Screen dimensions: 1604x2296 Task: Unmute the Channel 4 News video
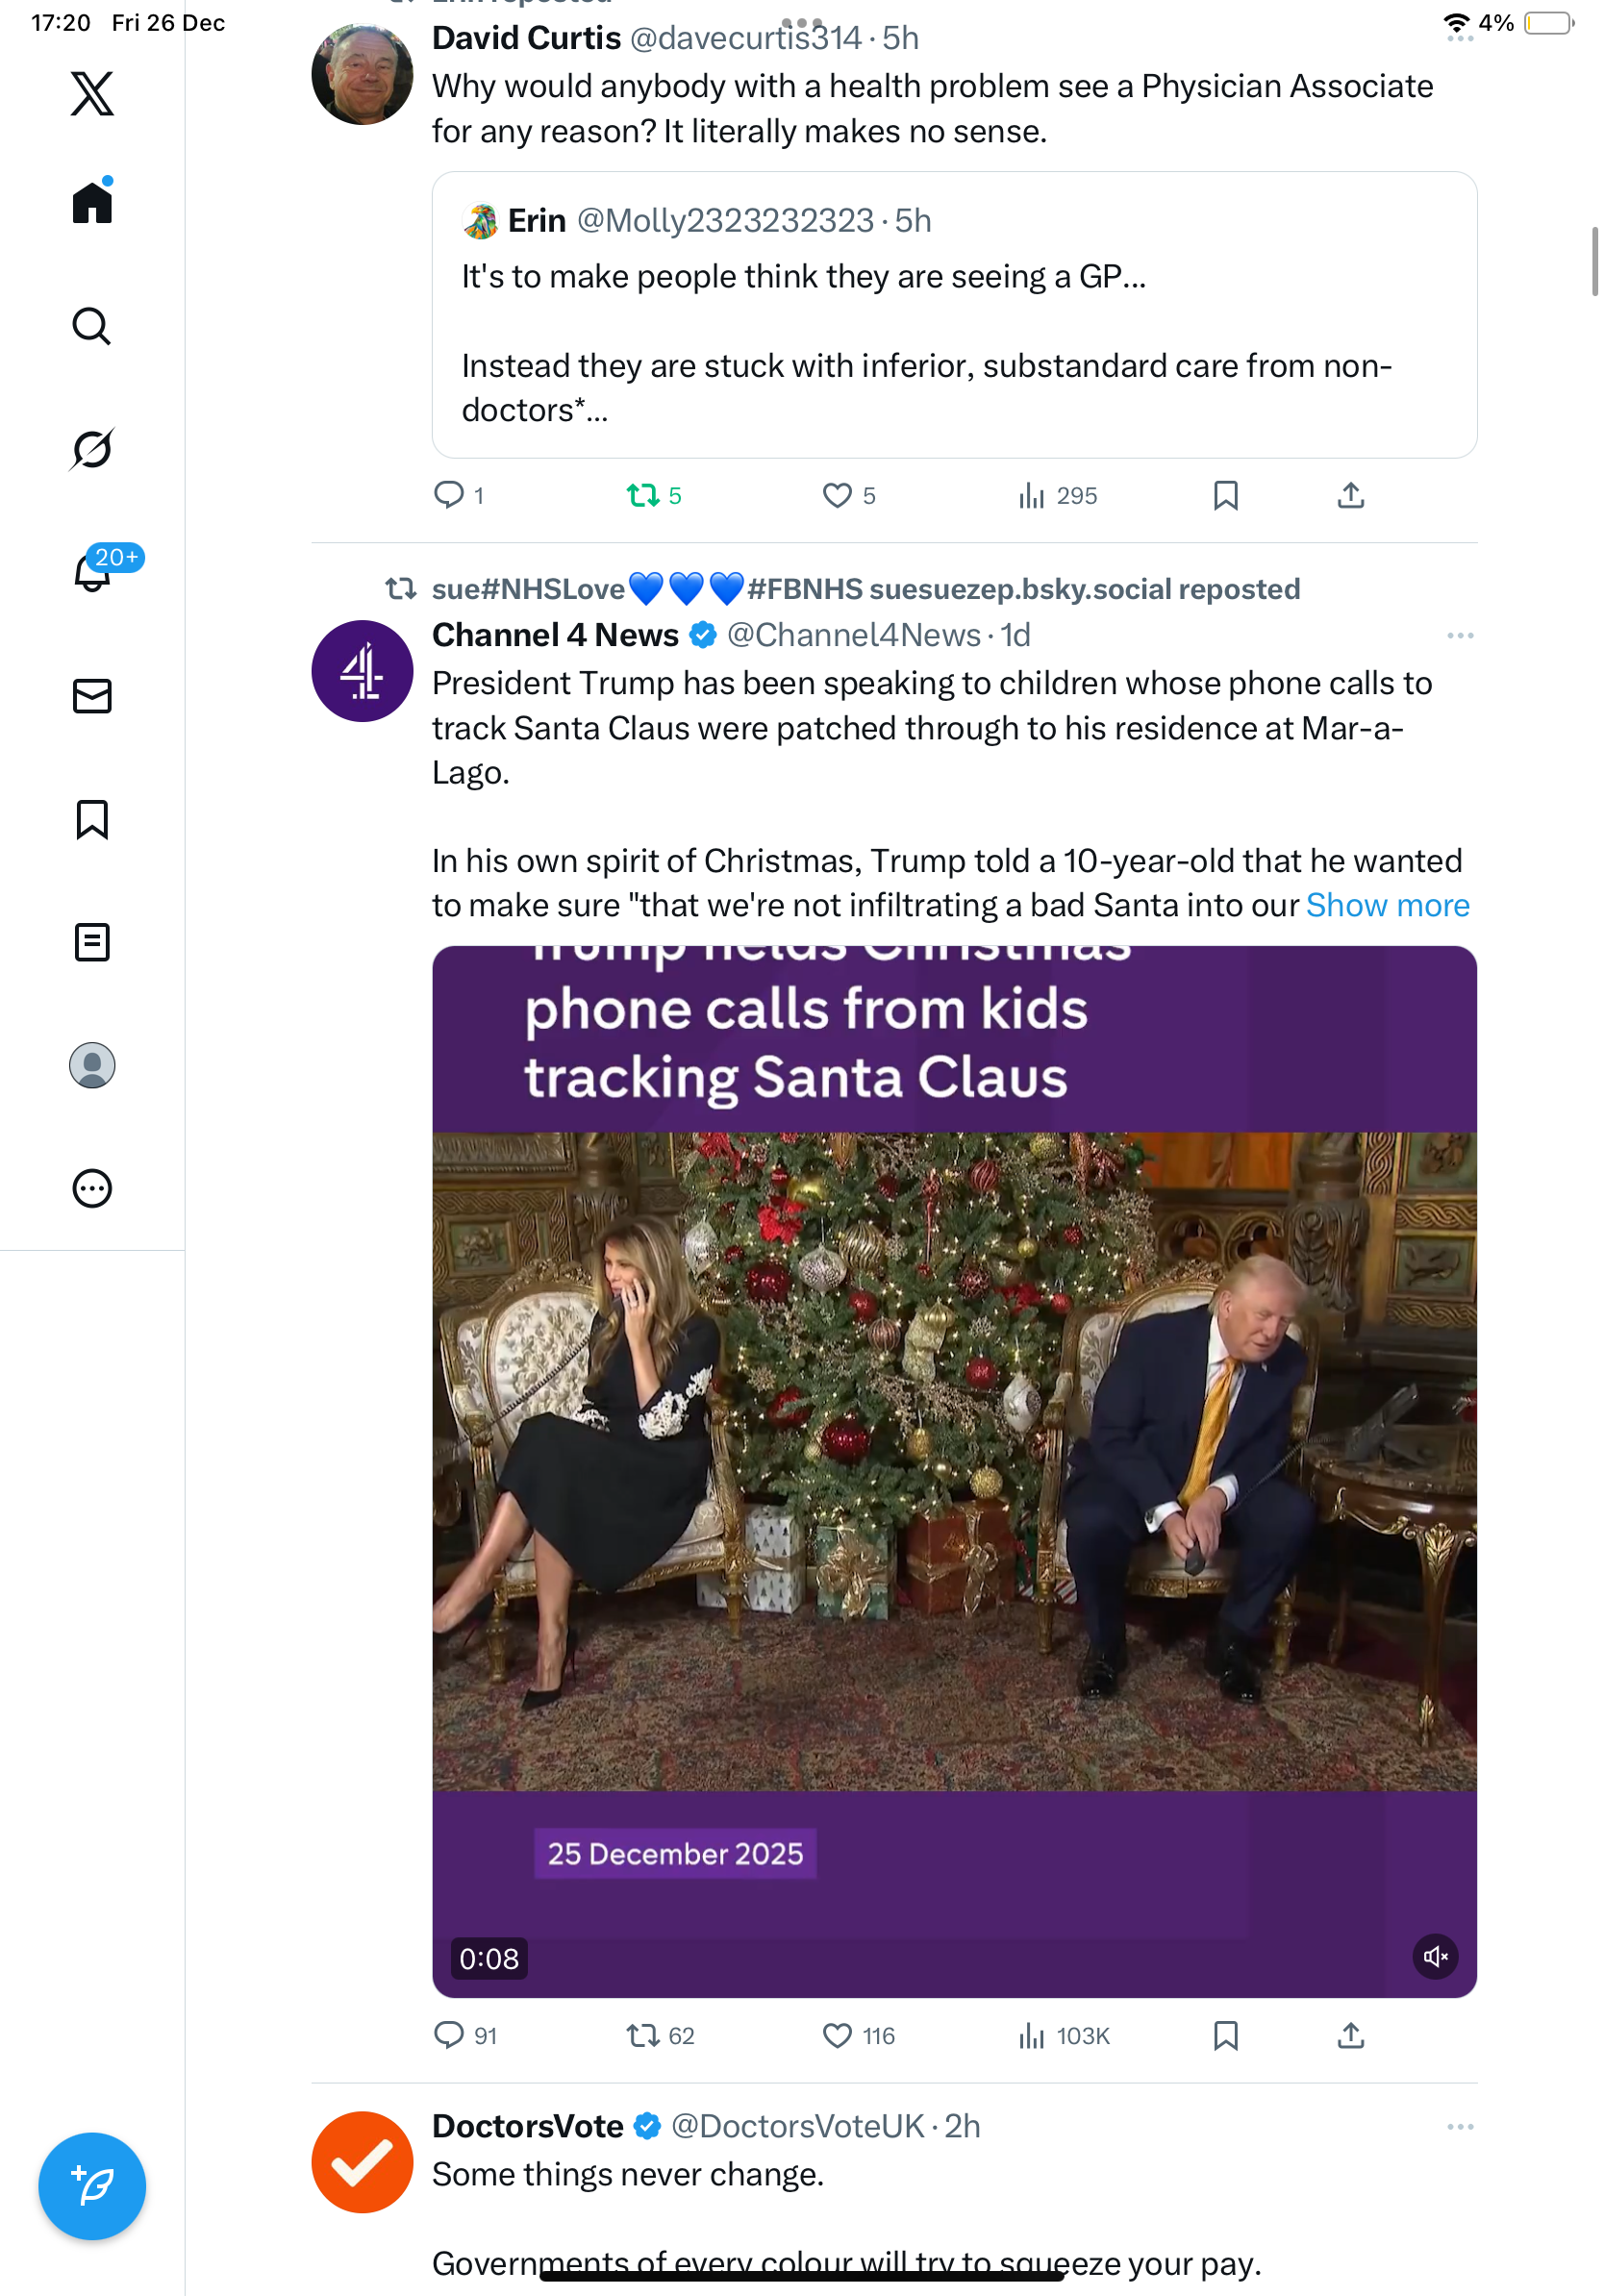click(x=1435, y=1956)
